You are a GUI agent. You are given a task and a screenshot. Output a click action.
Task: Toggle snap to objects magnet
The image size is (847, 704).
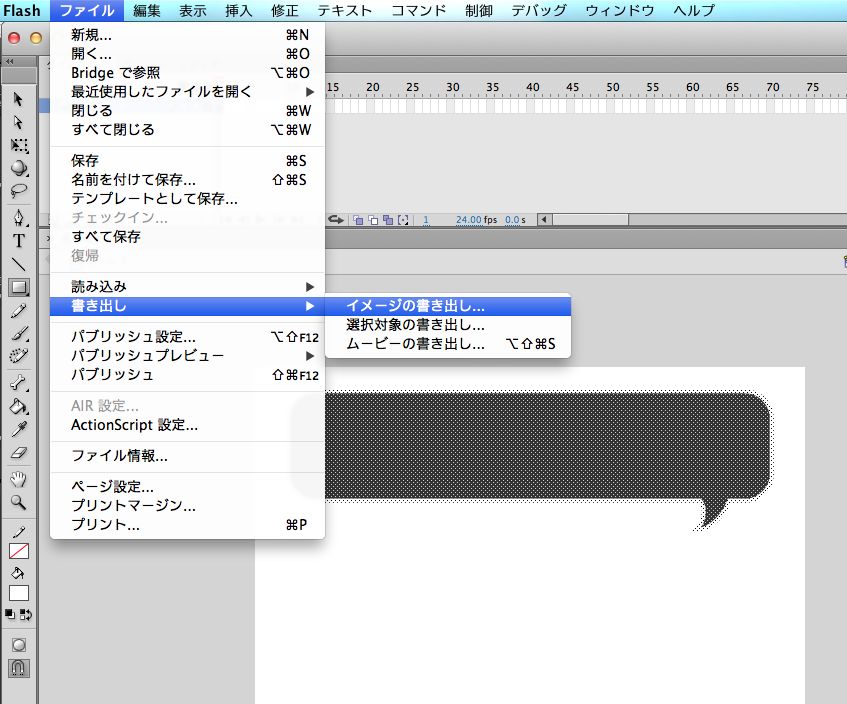(19, 668)
